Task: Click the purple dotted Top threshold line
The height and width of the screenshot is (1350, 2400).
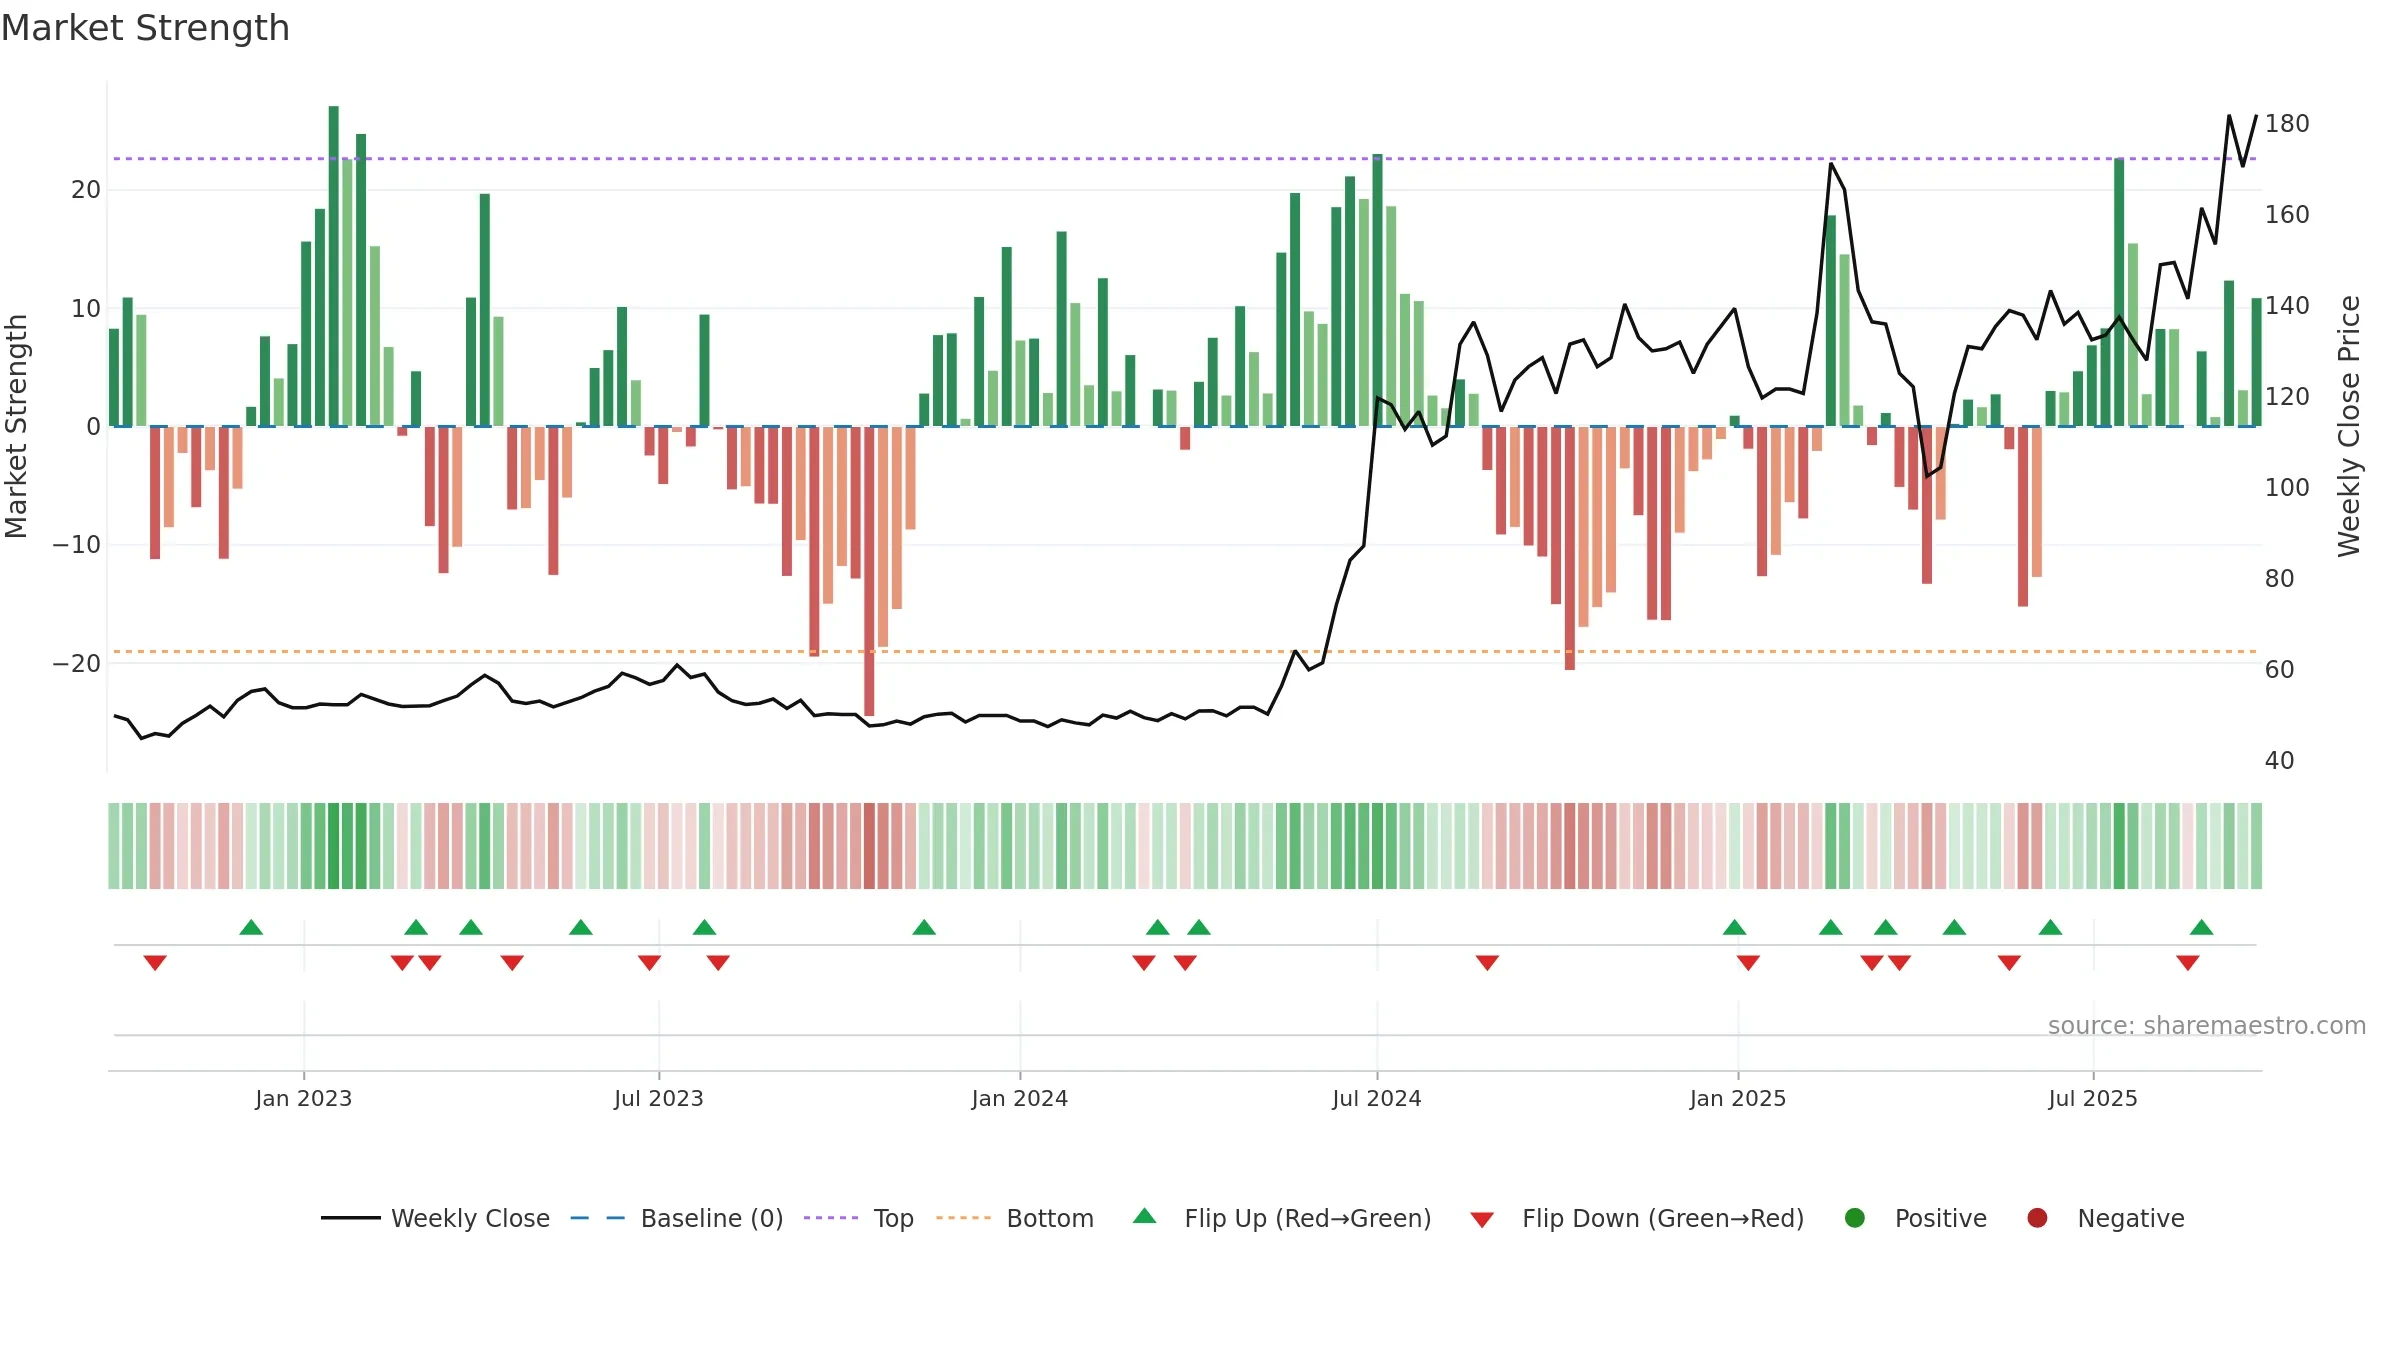Action: [1185, 158]
